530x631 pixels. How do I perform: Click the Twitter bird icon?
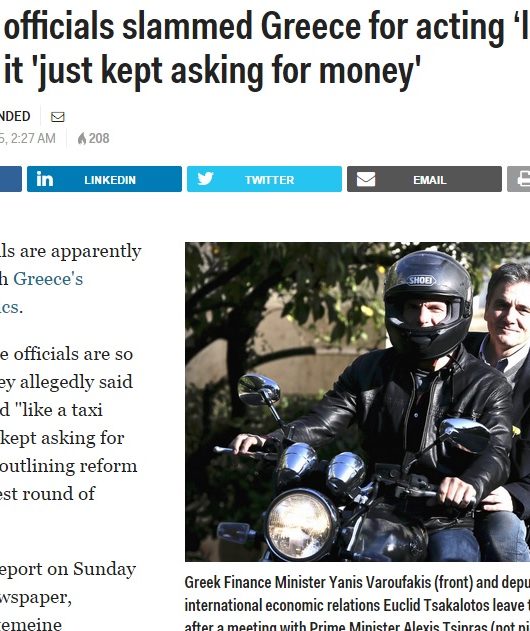click(205, 179)
